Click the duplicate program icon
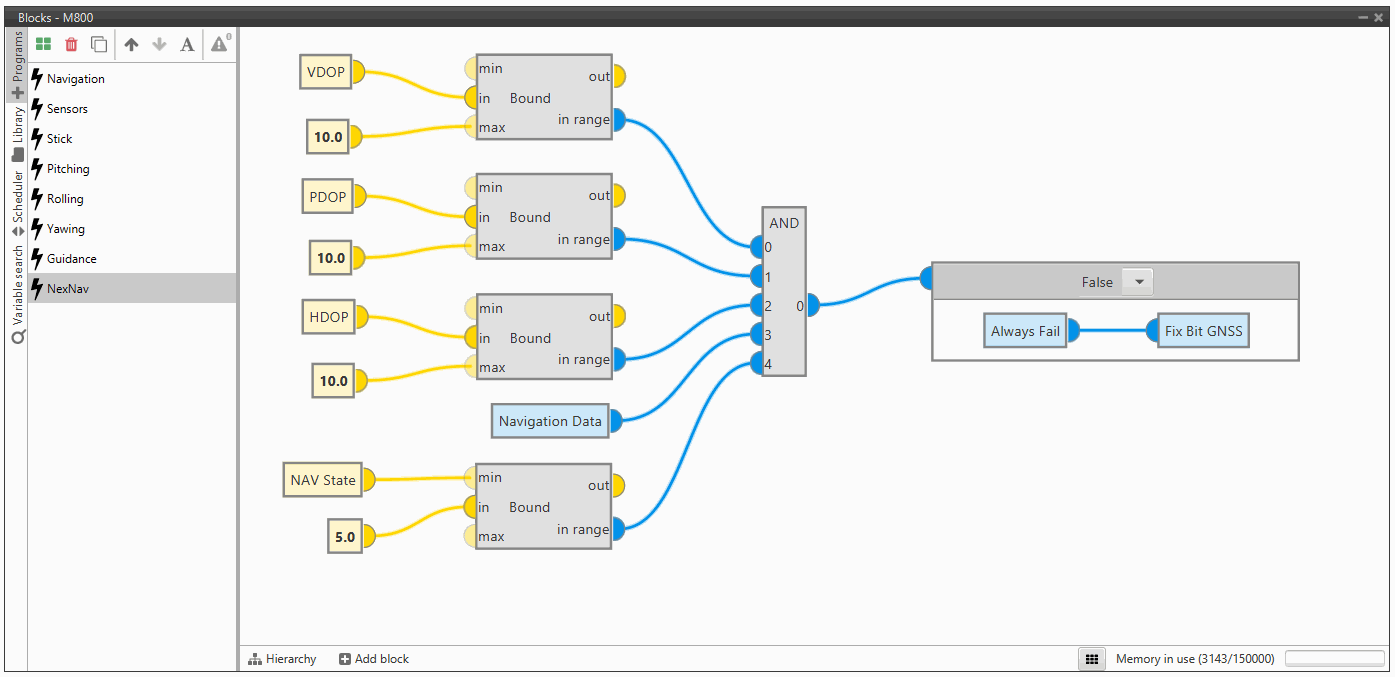 pyautogui.click(x=99, y=44)
